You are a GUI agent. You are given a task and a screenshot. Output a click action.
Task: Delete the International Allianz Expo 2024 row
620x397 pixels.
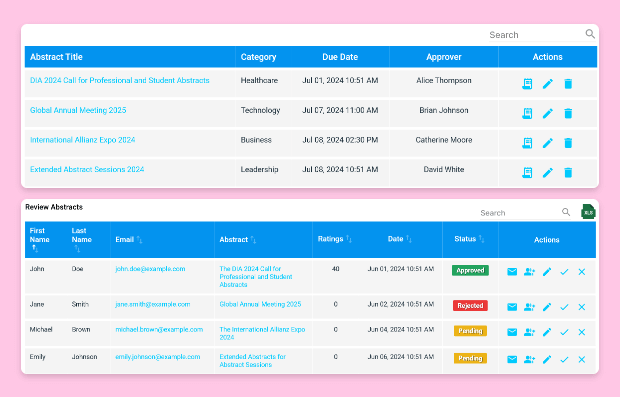568,143
